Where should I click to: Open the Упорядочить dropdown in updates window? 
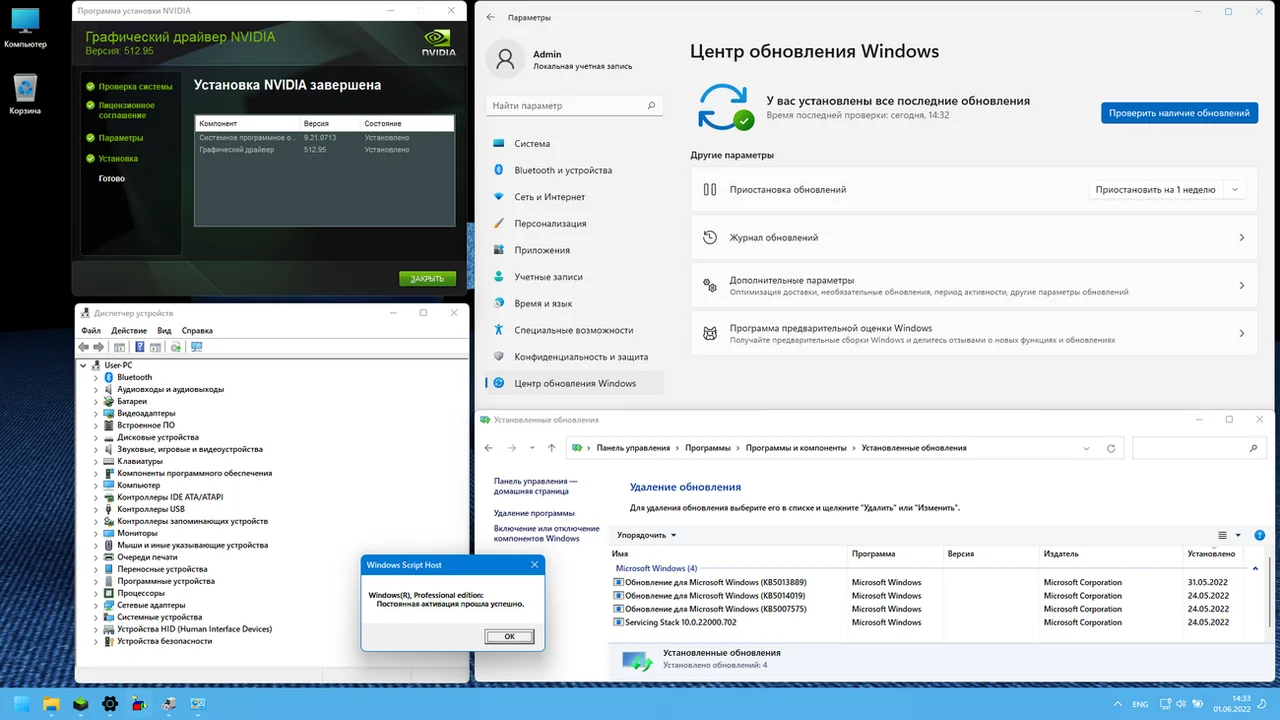647,535
